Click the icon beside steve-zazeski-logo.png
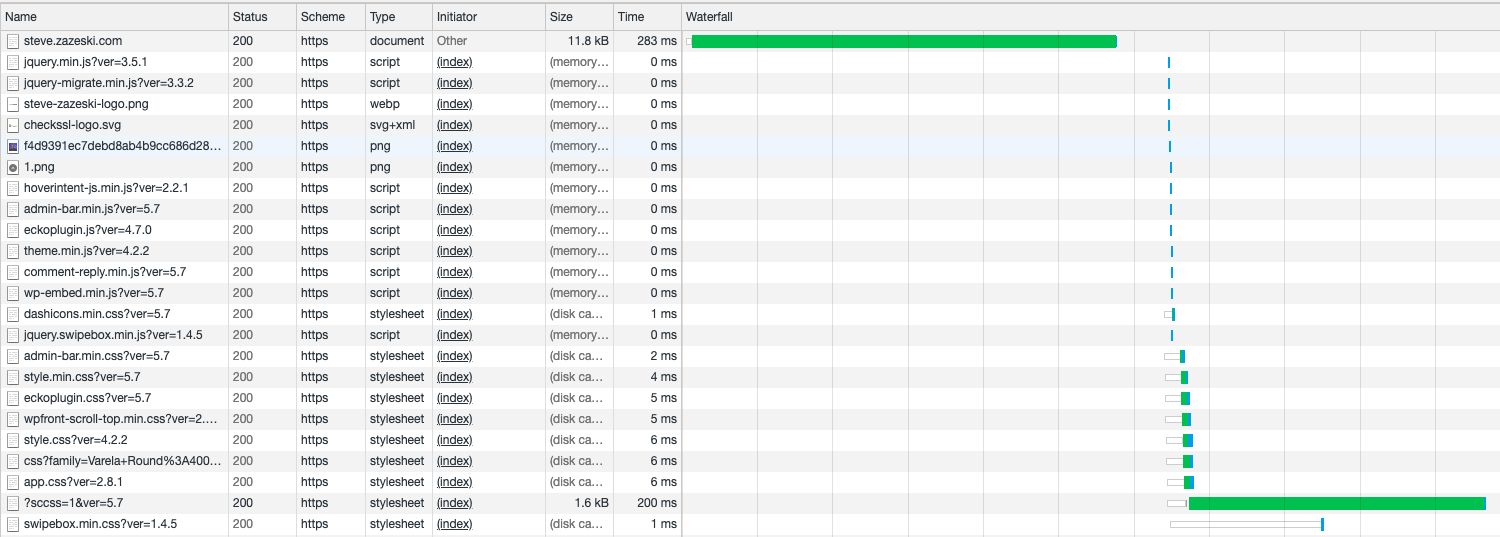Image resolution: width=1500 pixels, height=537 pixels. pyautogui.click(x=13, y=104)
